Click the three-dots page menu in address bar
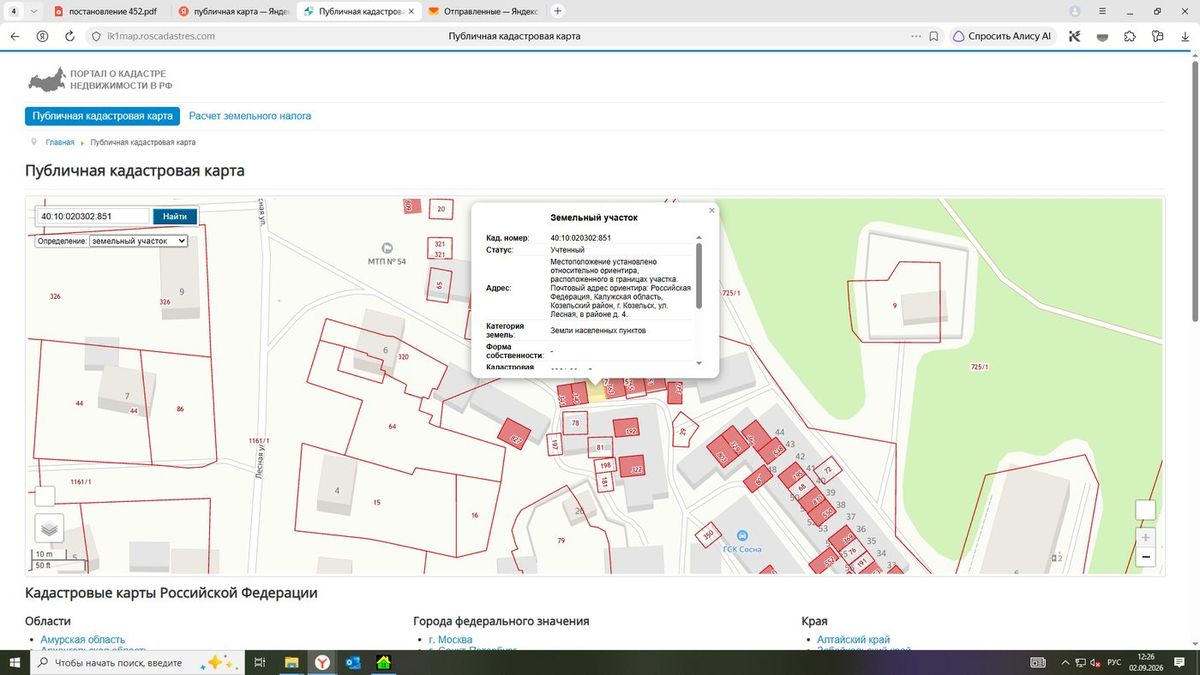1200x675 pixels. point(915,35)
